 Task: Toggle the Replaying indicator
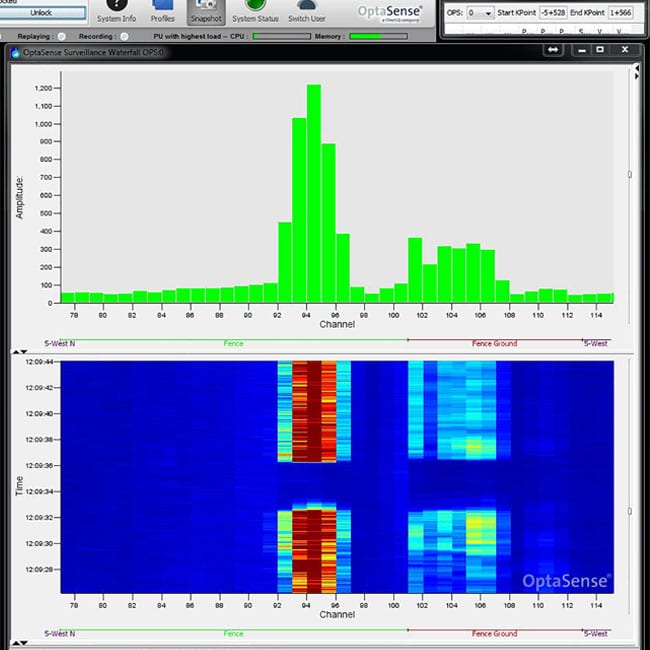pos(62,36)
